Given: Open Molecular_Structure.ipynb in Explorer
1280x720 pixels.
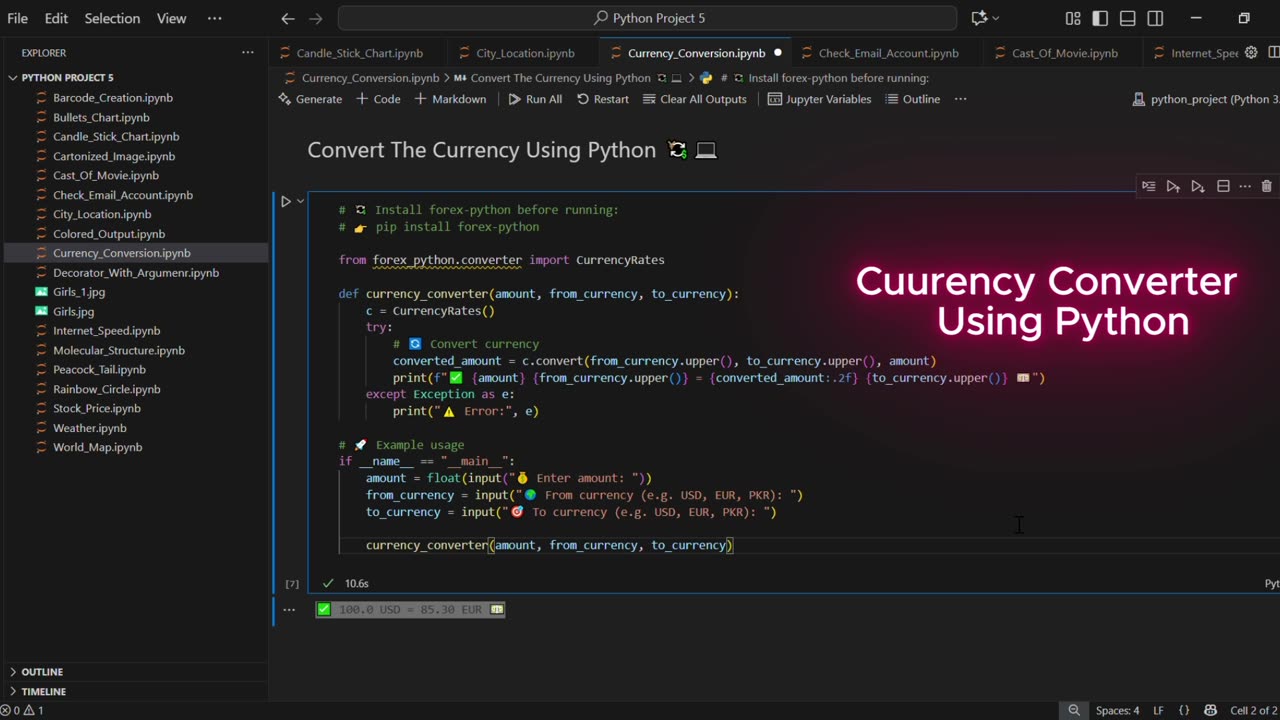Looking at the screenshot, I should click(119, 350).
